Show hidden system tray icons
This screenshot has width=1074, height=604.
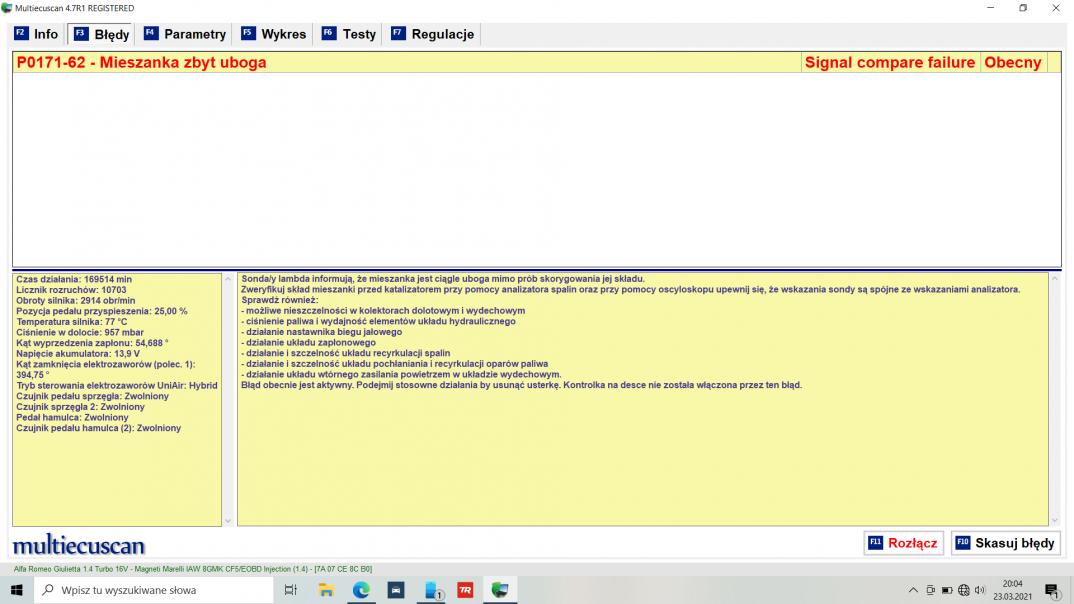(913, 590)
